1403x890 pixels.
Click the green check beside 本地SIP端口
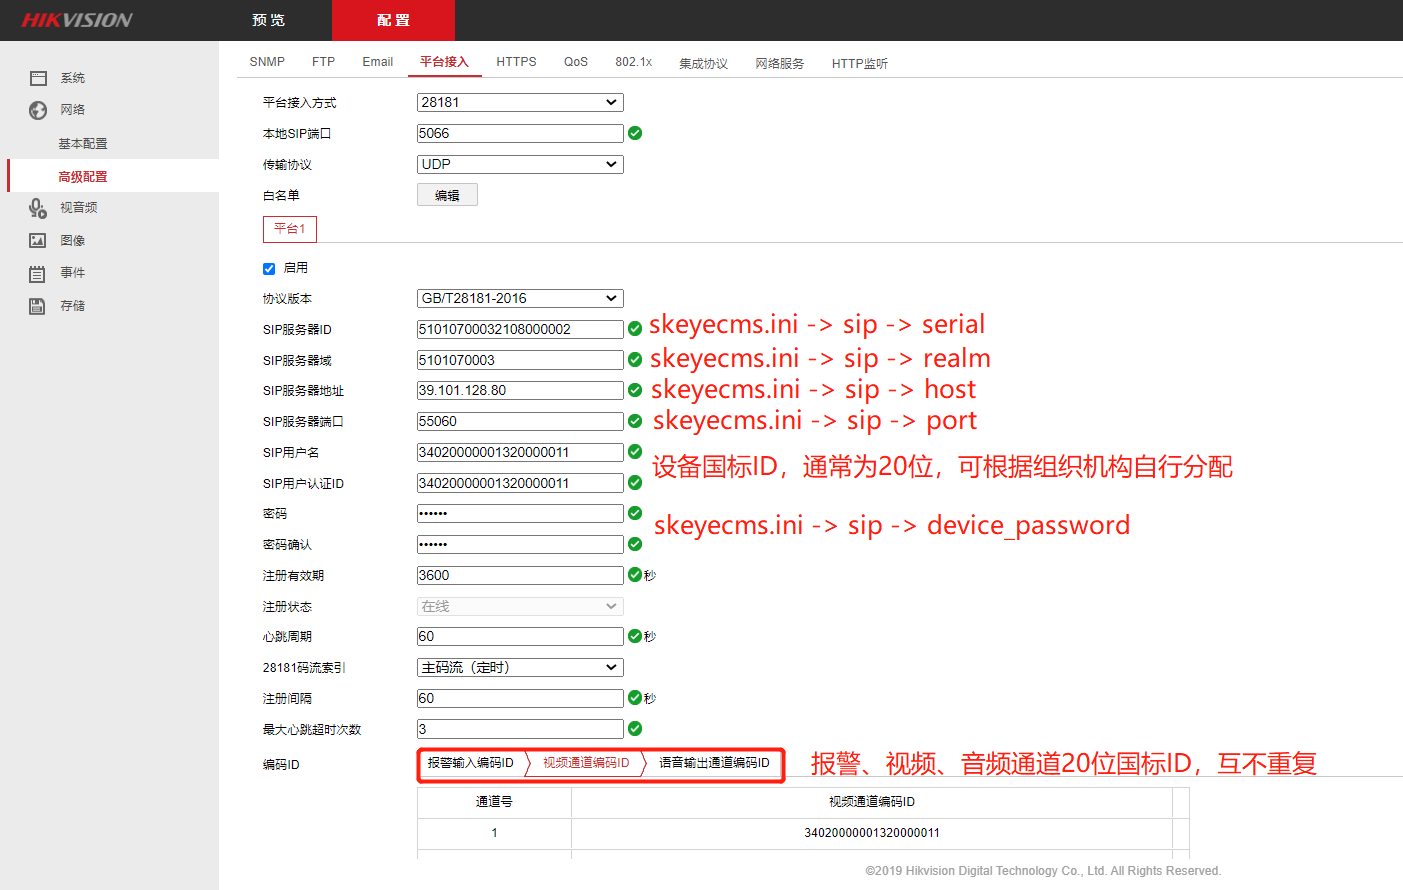tap(635, 132)
